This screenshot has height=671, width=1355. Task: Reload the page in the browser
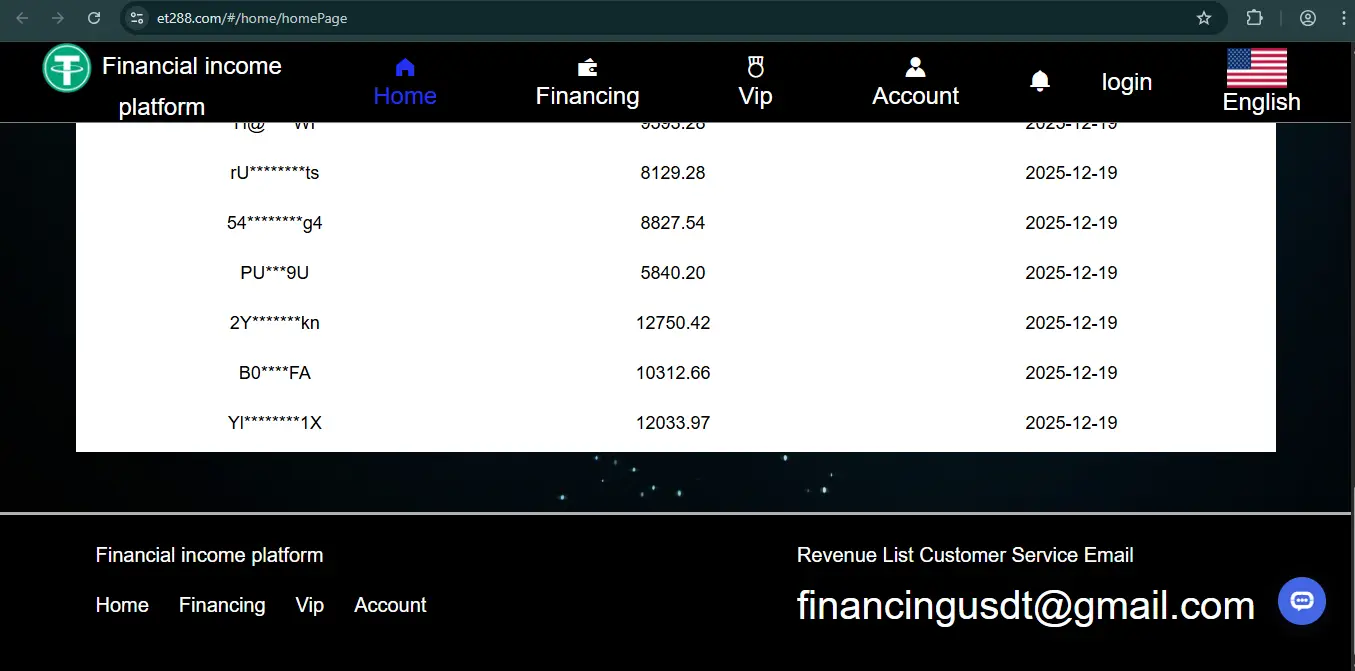point(94,18)
